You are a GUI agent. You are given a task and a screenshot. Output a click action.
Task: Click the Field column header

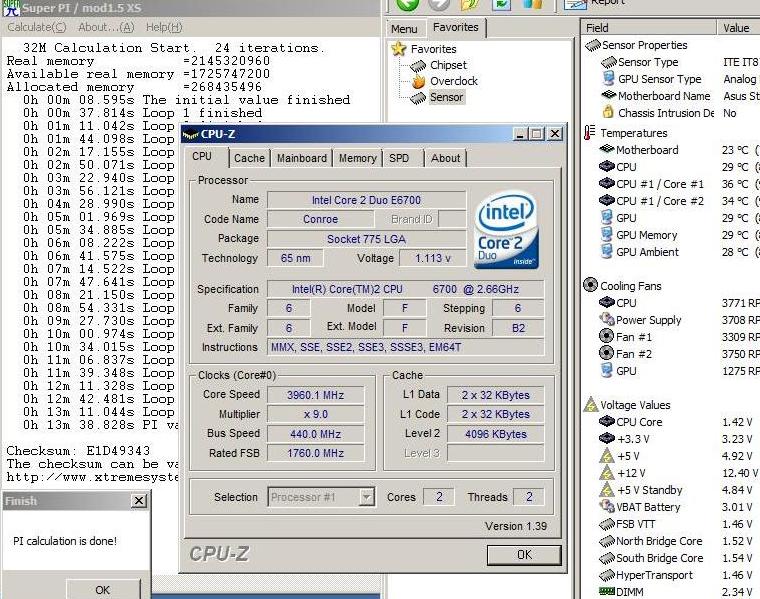pyautogui.click(x=648, y=28)
